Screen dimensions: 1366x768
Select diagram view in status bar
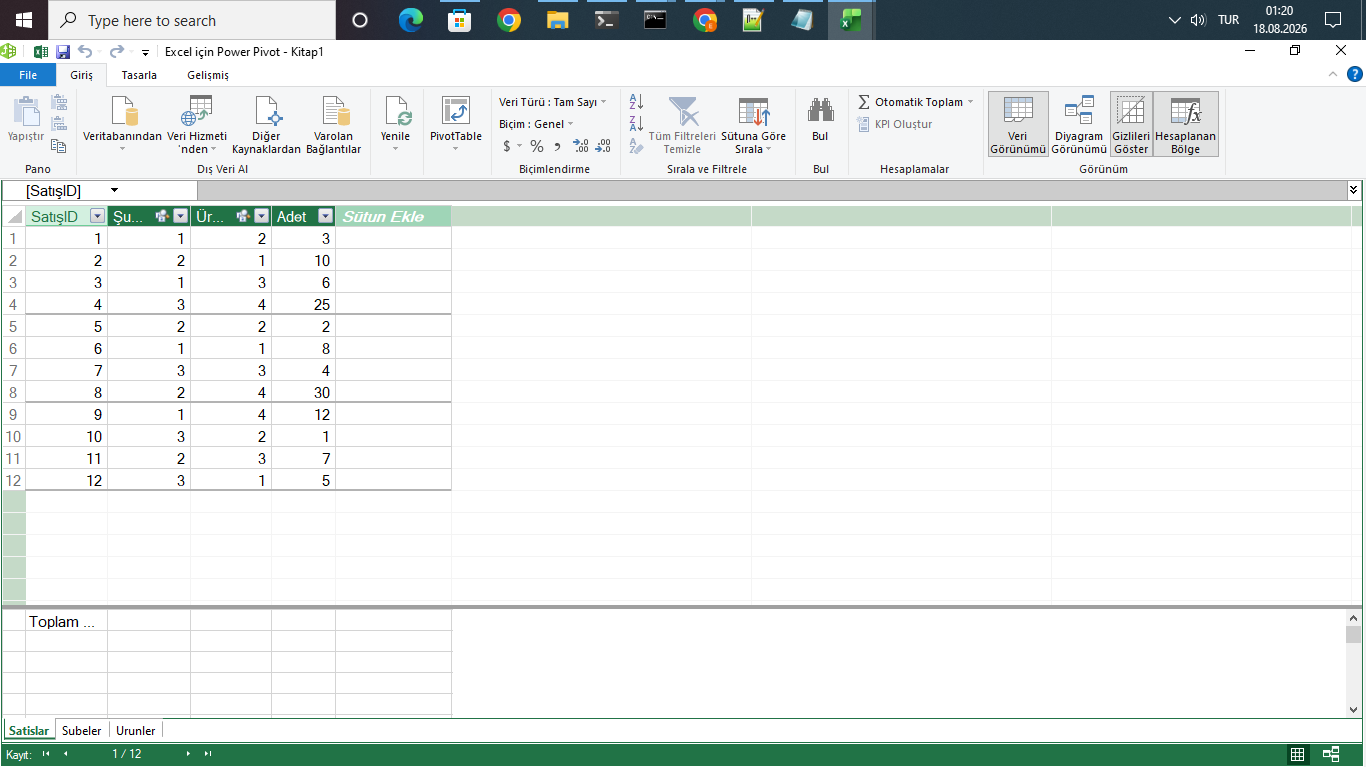1331,754
